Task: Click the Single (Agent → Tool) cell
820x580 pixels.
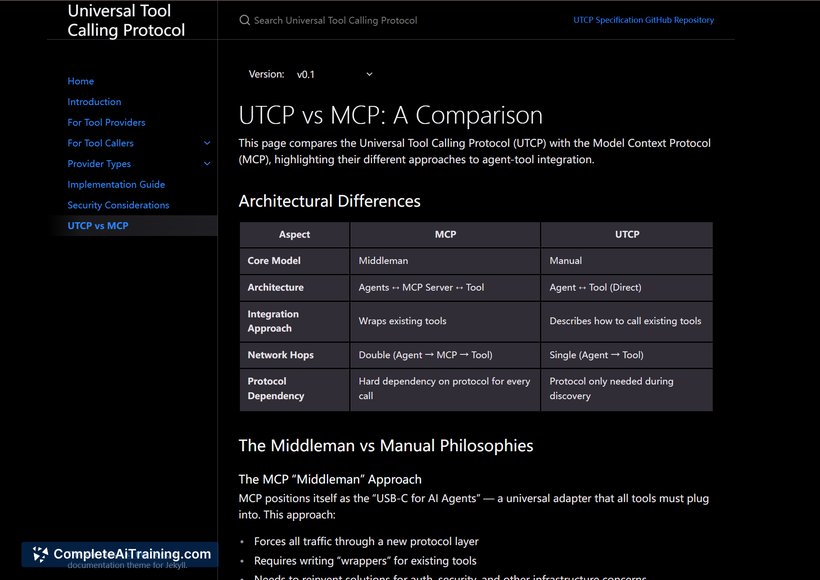Action: 627,355
